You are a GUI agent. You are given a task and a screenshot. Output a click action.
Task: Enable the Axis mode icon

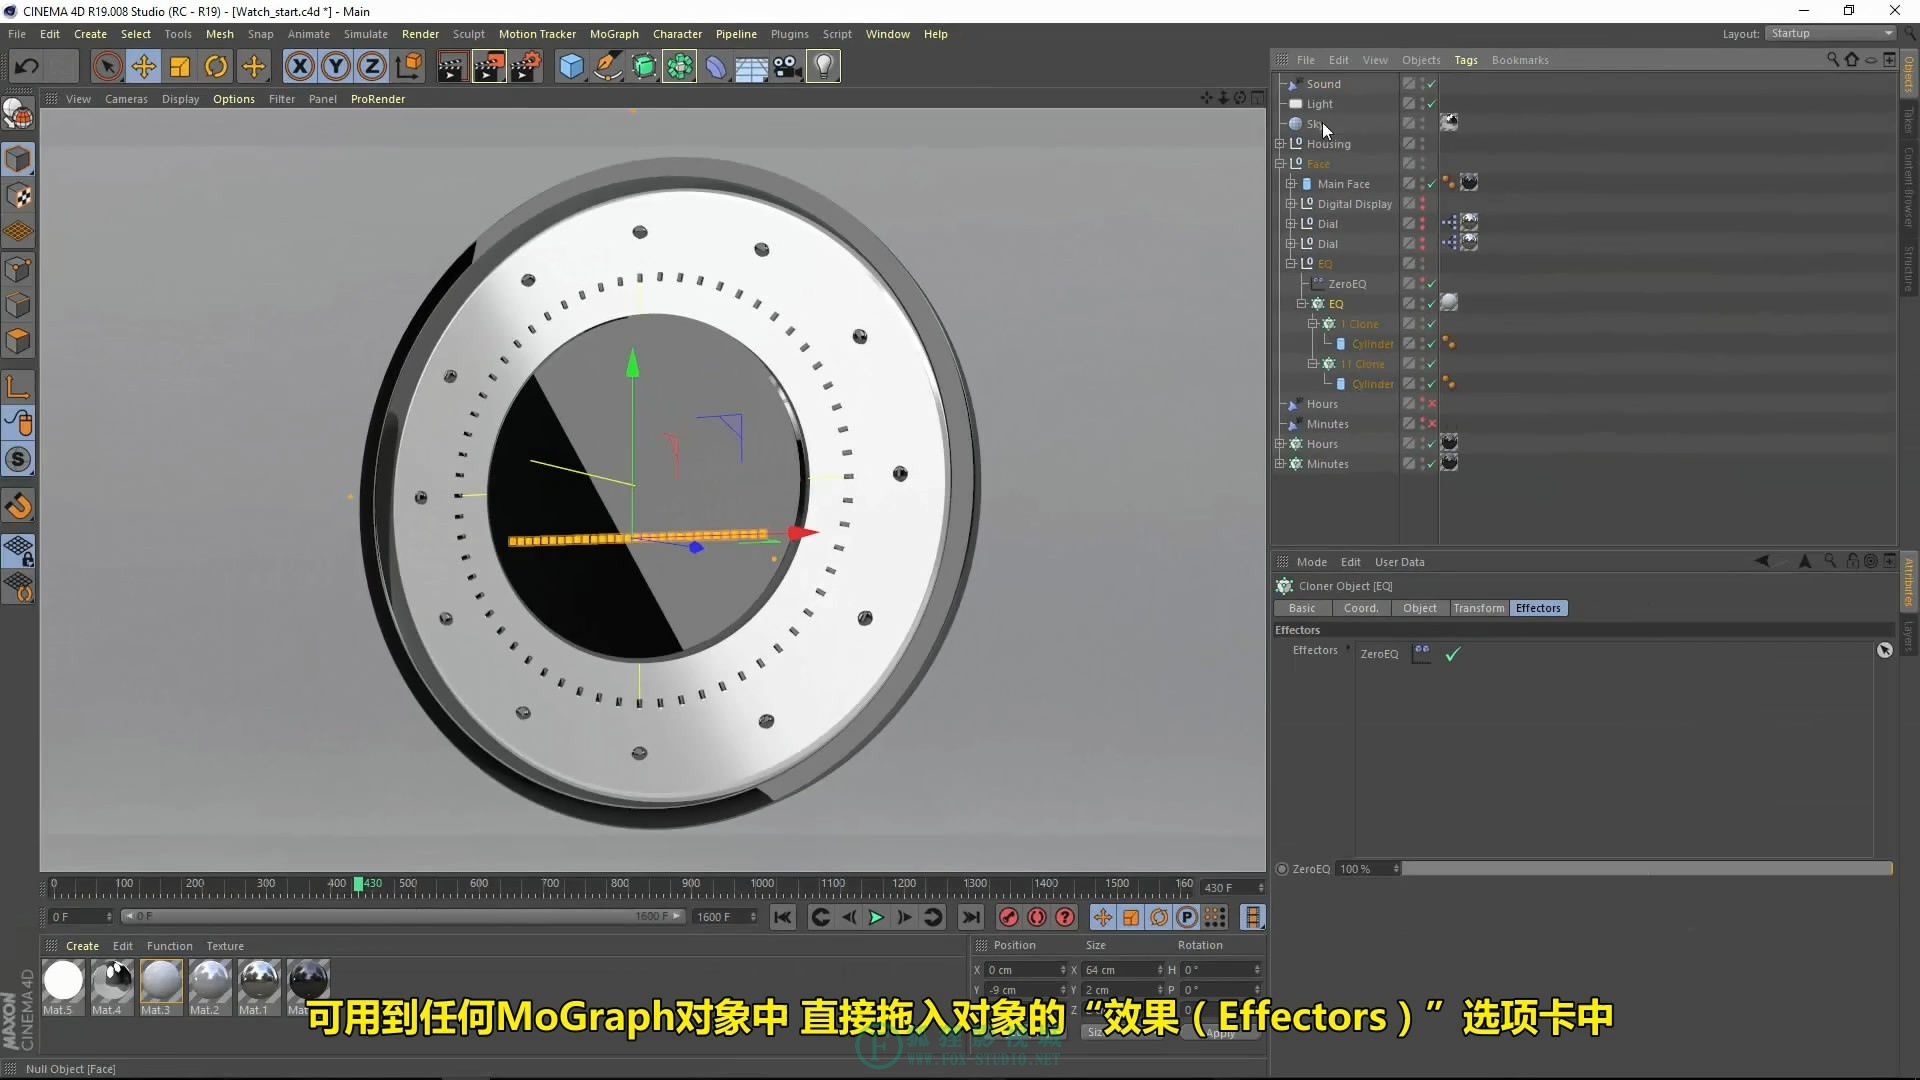18,387
